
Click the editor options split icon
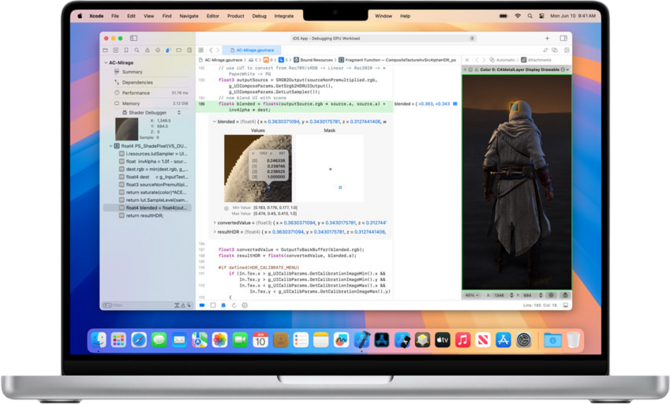[x=567, y=50]
